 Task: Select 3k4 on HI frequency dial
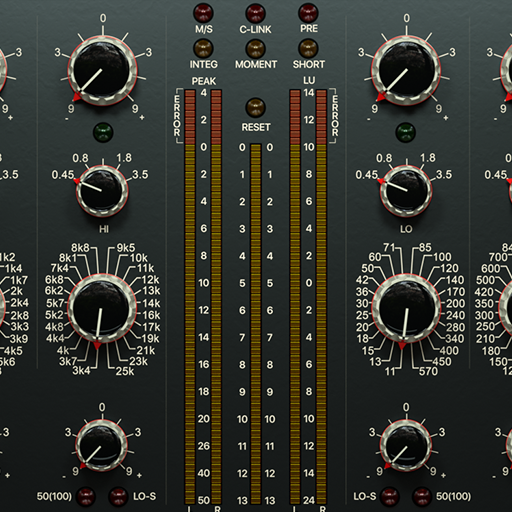point(81,370)
